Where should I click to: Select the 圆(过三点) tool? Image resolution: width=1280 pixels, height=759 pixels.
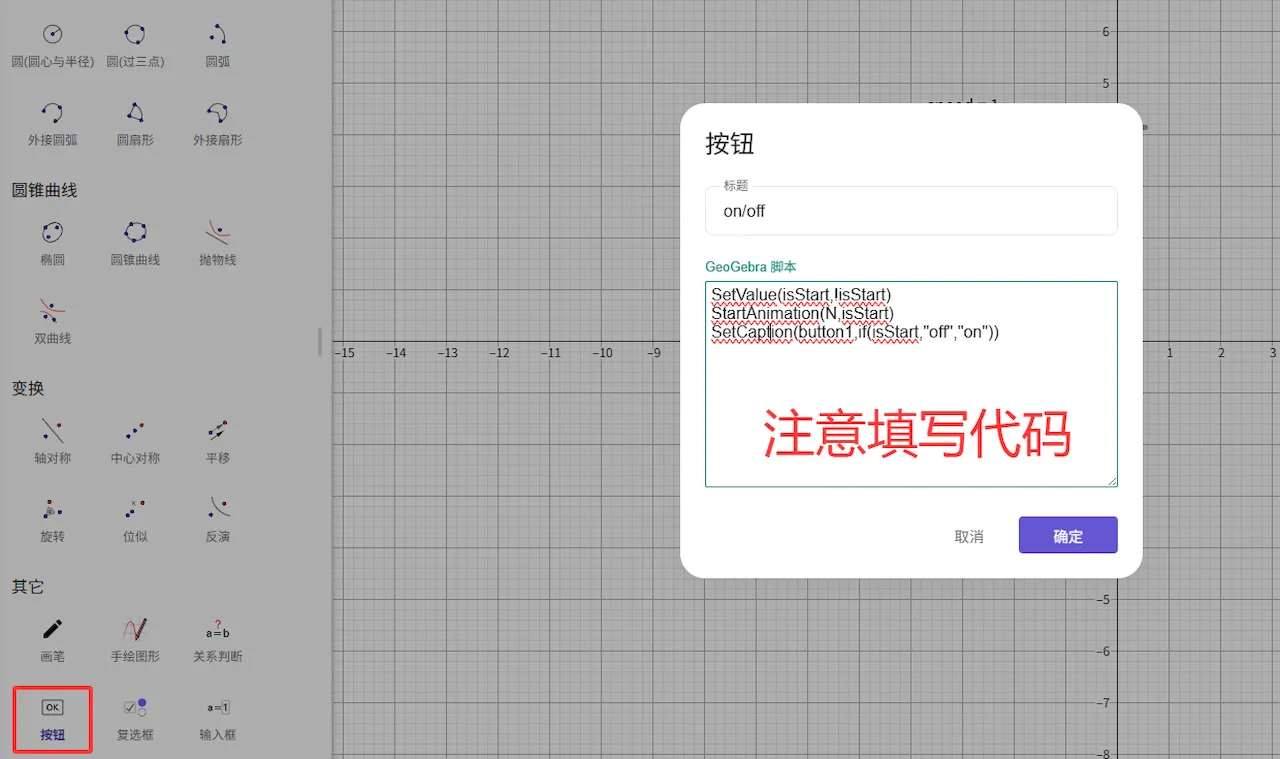point(135,45)
